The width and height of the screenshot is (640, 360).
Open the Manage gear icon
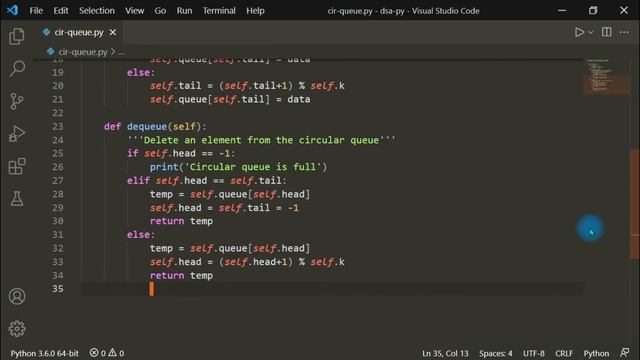[17, 329]
